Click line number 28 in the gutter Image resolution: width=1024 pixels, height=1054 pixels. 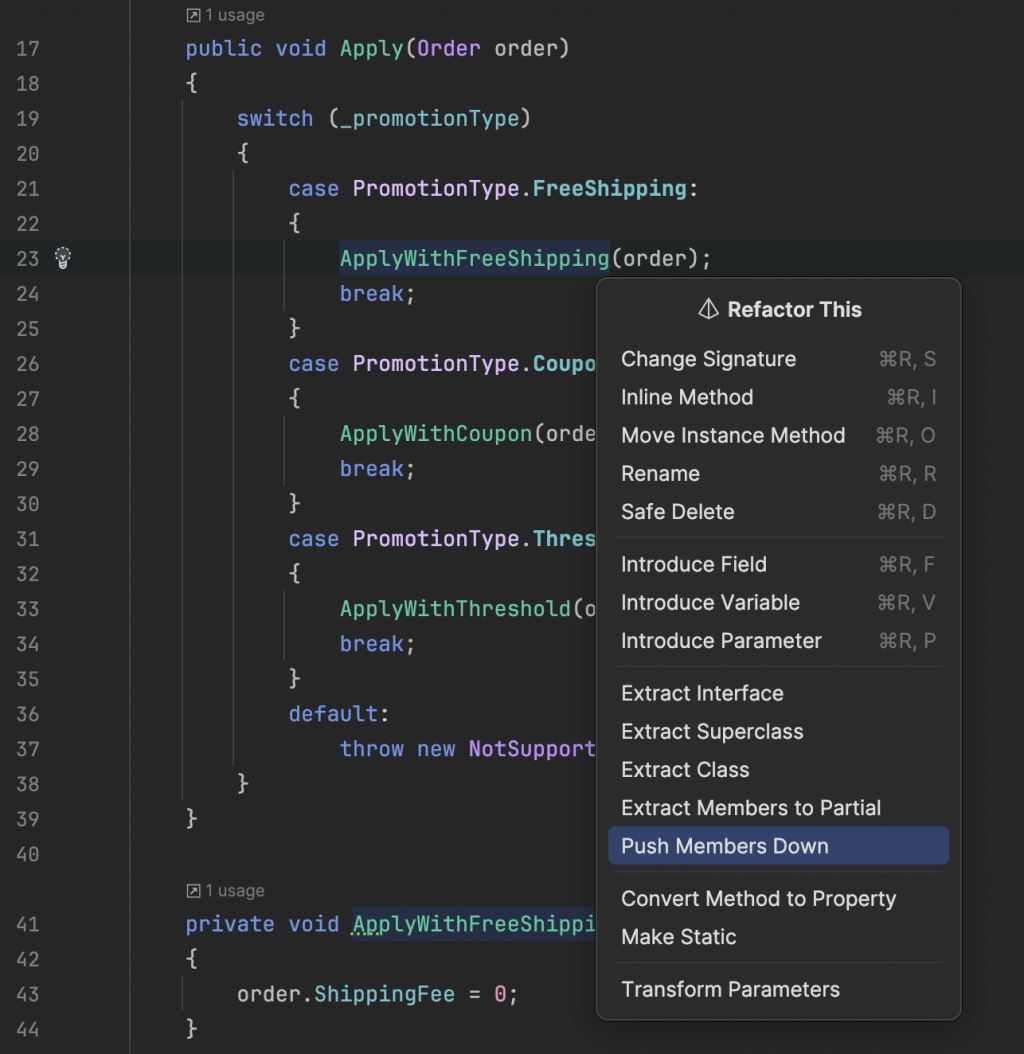pos(28,433)
